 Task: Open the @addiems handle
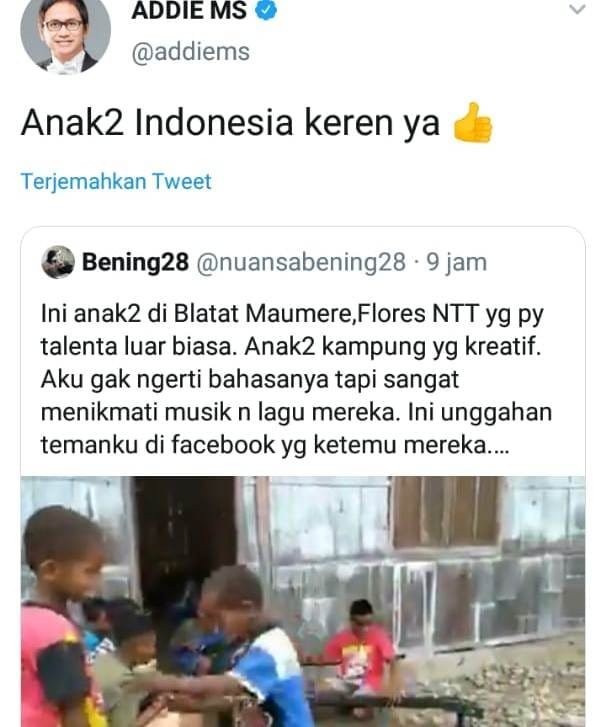[x=191, y=51]
